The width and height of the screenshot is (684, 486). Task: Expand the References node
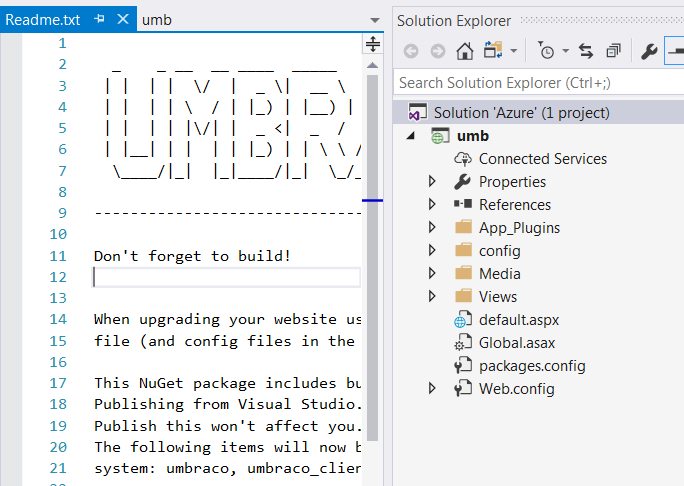432,204
